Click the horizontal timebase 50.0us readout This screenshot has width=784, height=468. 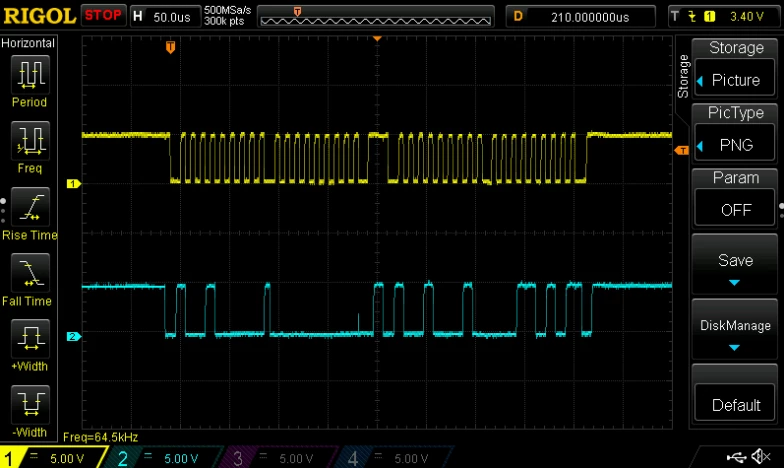172,18
